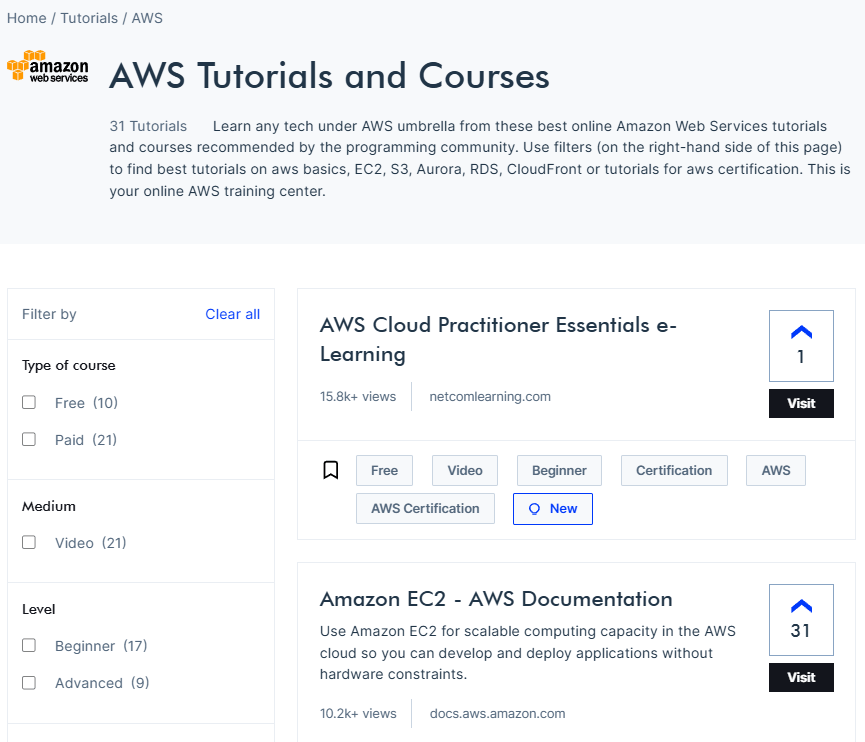Screen dimensions: 865x742
Task: Open Amazon EC2 - AWS Documentation title
Action: [x=496, y=599]
